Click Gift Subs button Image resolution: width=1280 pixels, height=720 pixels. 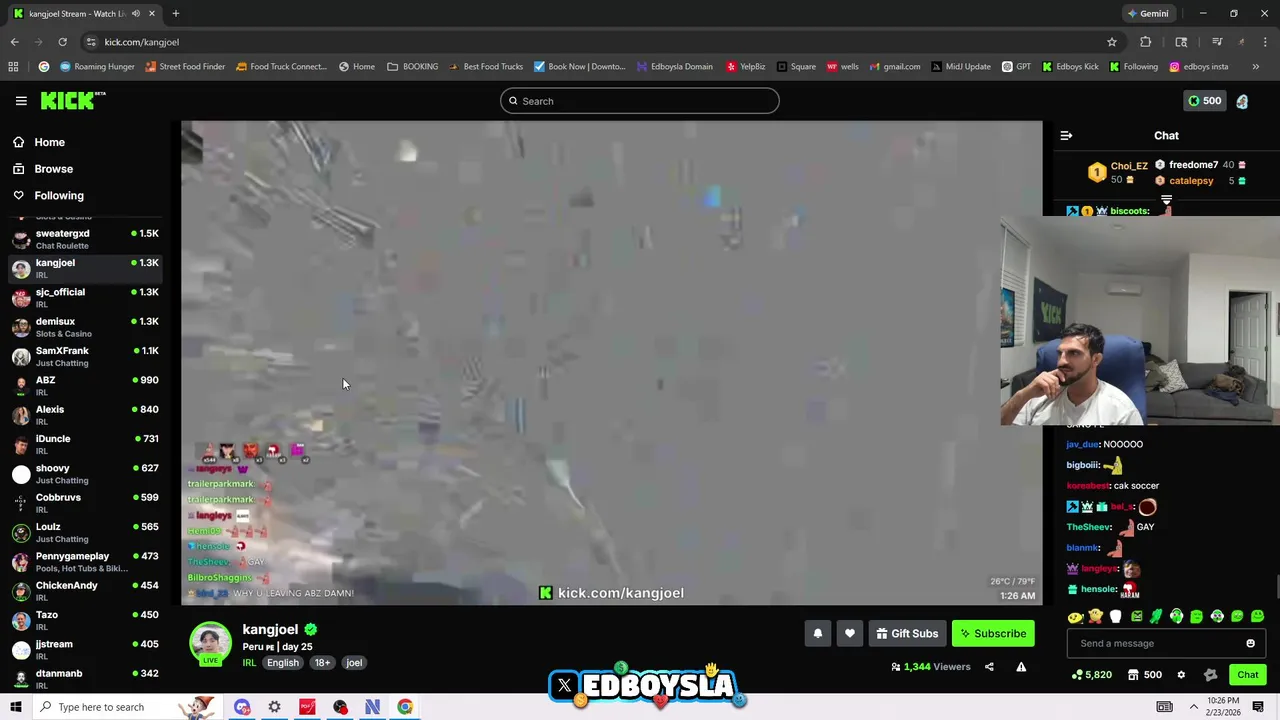pyautogui.click(x=907, y=633)
